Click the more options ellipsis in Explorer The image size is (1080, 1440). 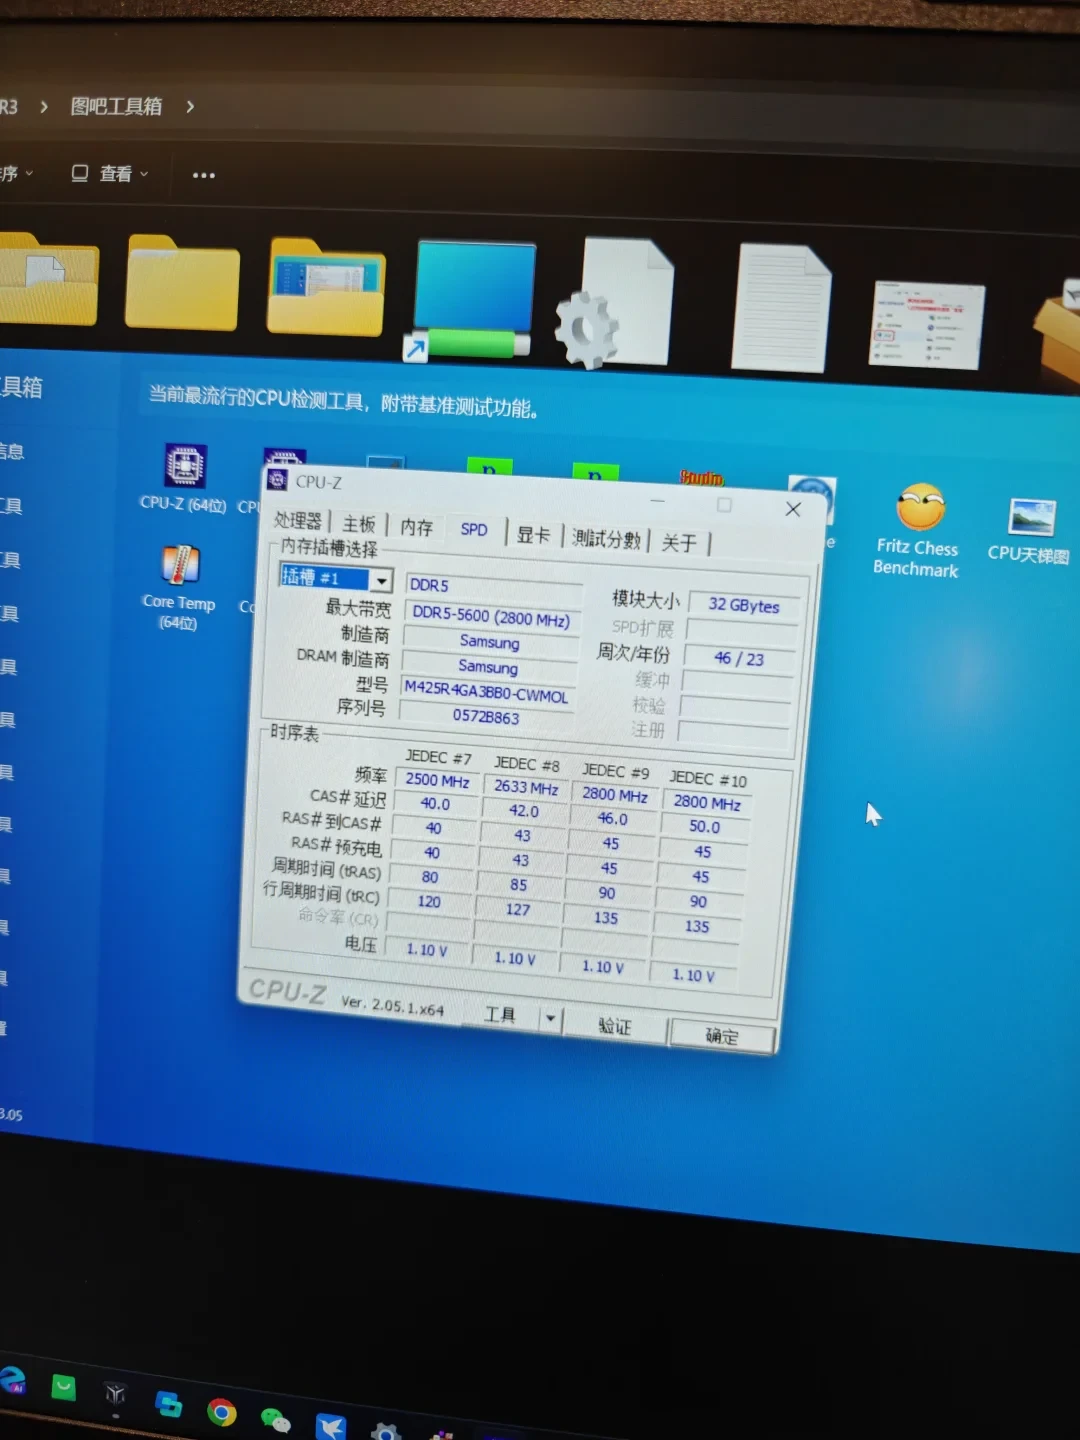(204, 175)
